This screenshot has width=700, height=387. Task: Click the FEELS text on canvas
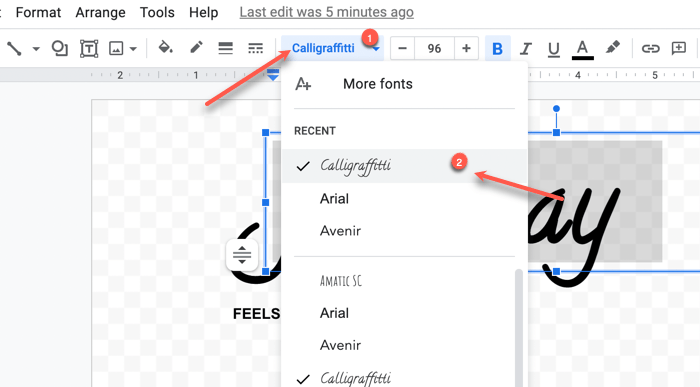point(257,314)
